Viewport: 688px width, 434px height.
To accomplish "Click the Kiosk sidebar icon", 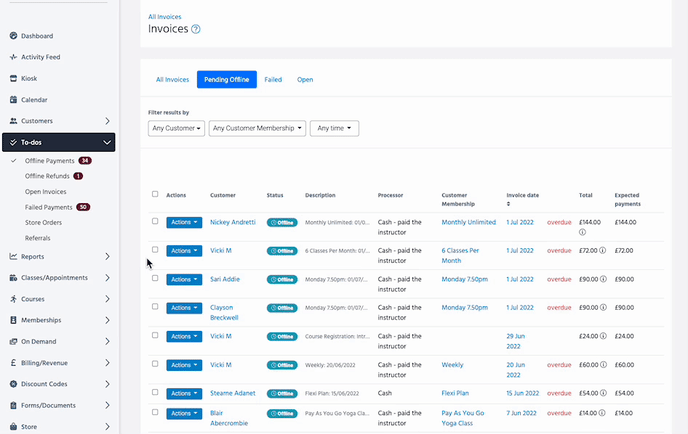I will [x=13, y=78].
